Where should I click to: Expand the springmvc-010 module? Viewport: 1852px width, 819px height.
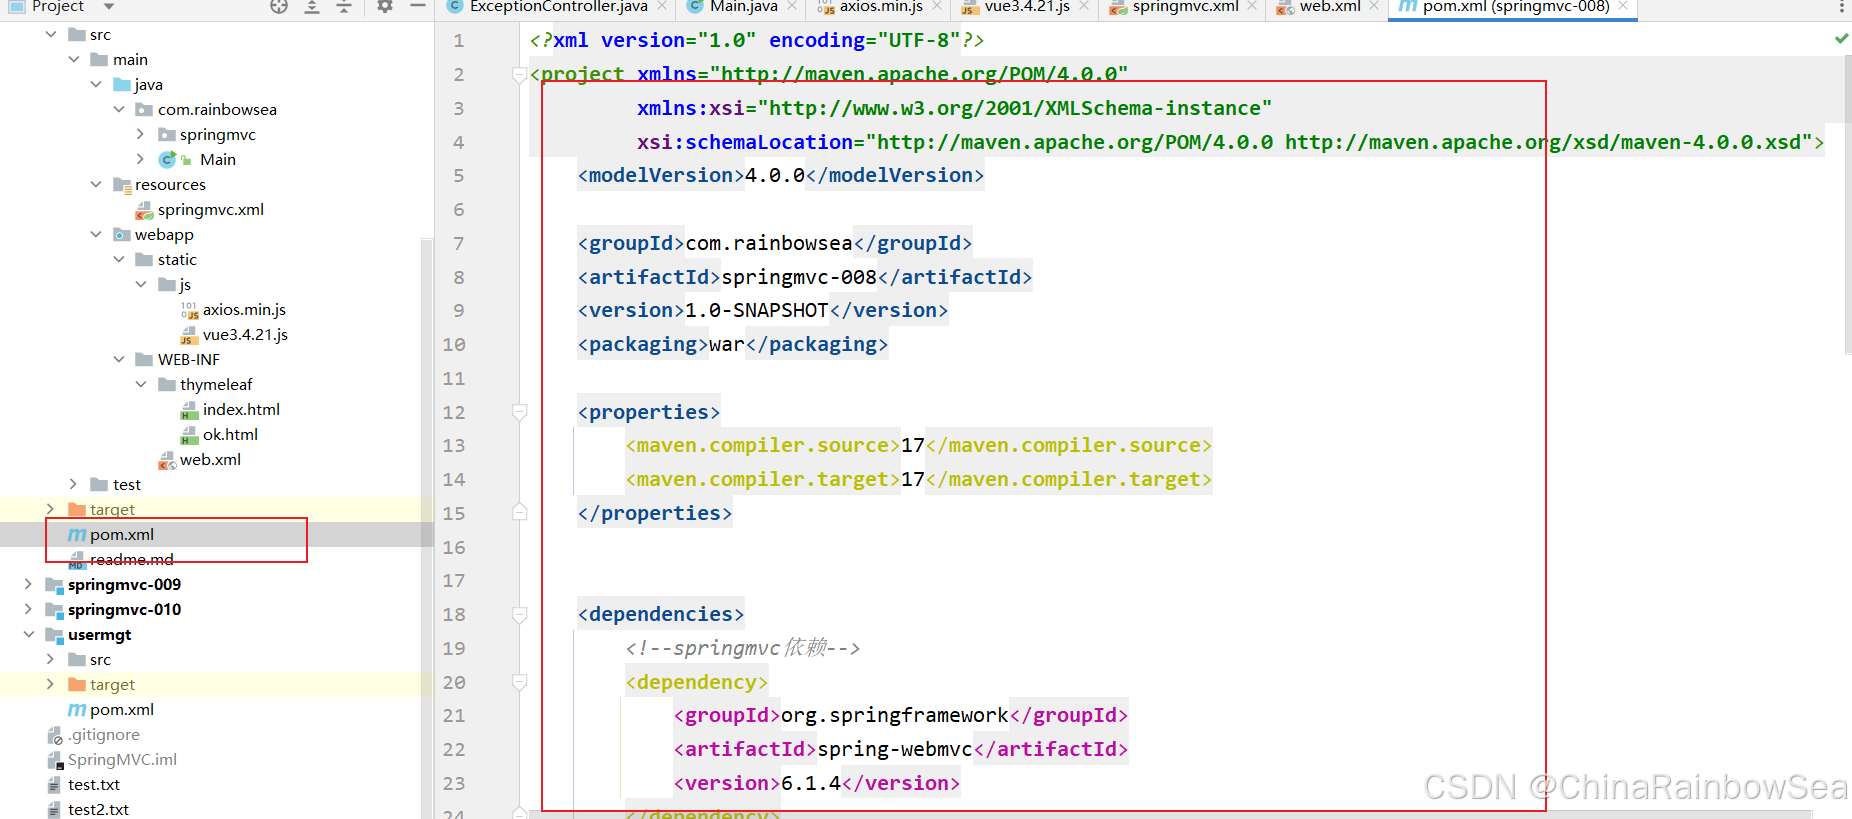tap(28, 609)
